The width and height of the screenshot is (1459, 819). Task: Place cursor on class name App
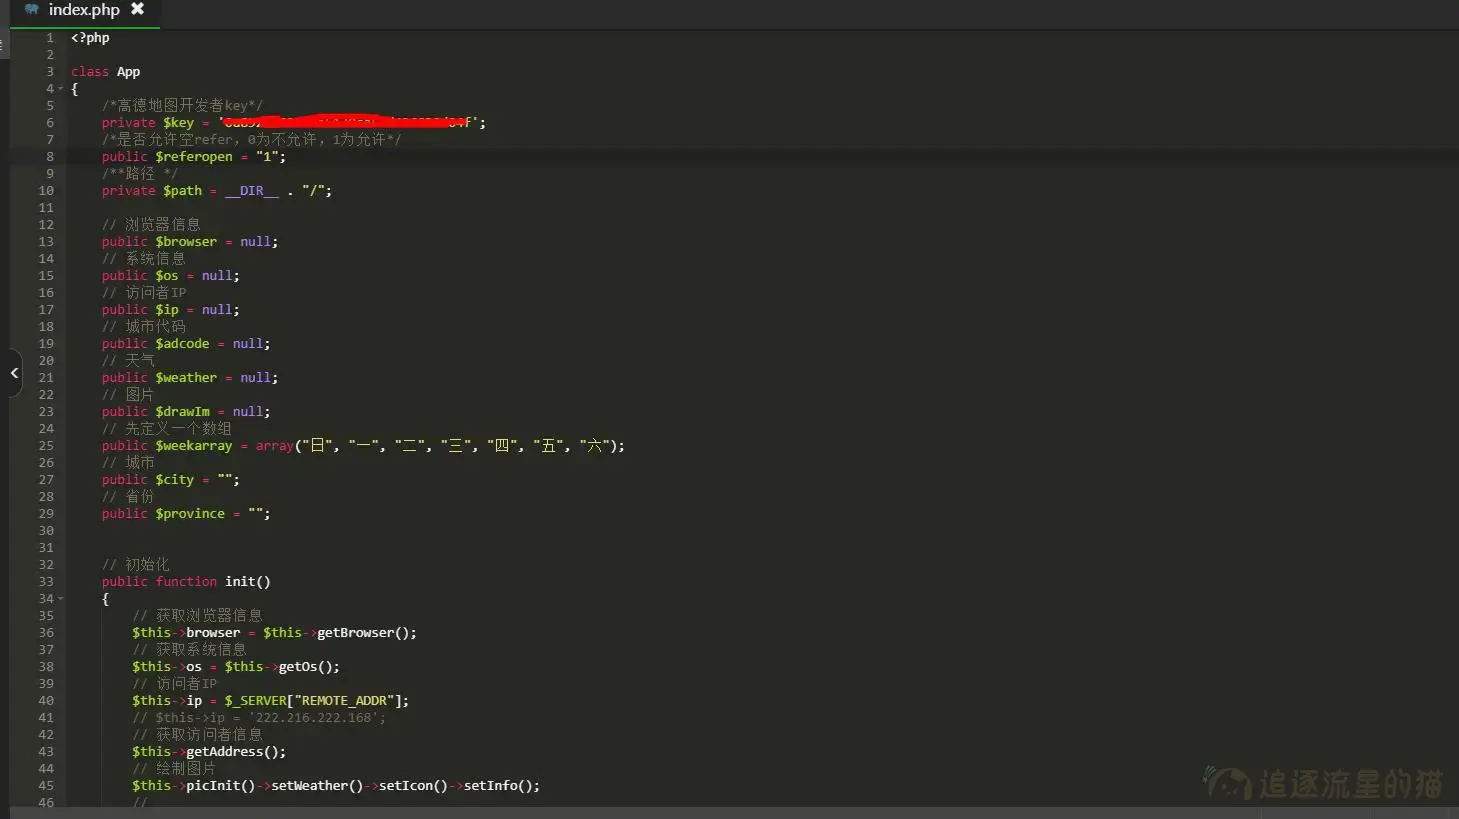click(x=128, y=72)
